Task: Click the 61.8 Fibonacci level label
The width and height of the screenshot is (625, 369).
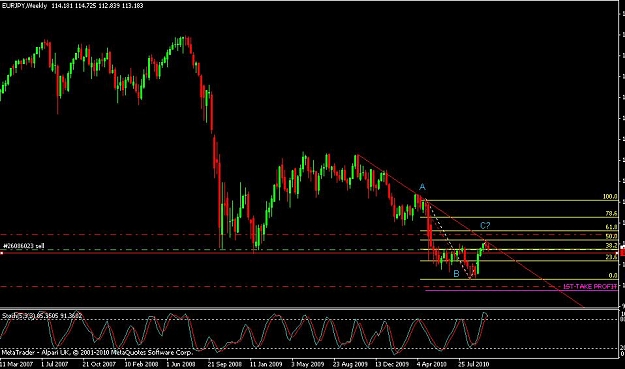Action: pos(611,227)
